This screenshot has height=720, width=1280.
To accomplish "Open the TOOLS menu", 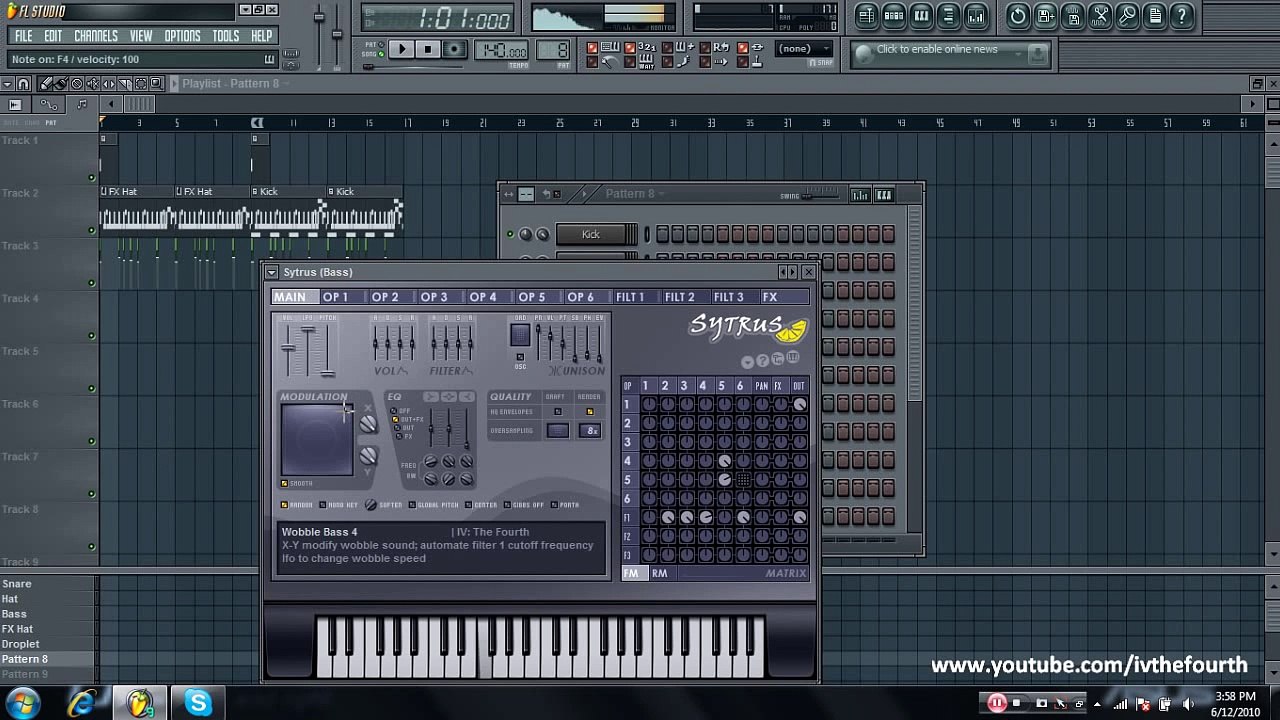I will point(226,36).
